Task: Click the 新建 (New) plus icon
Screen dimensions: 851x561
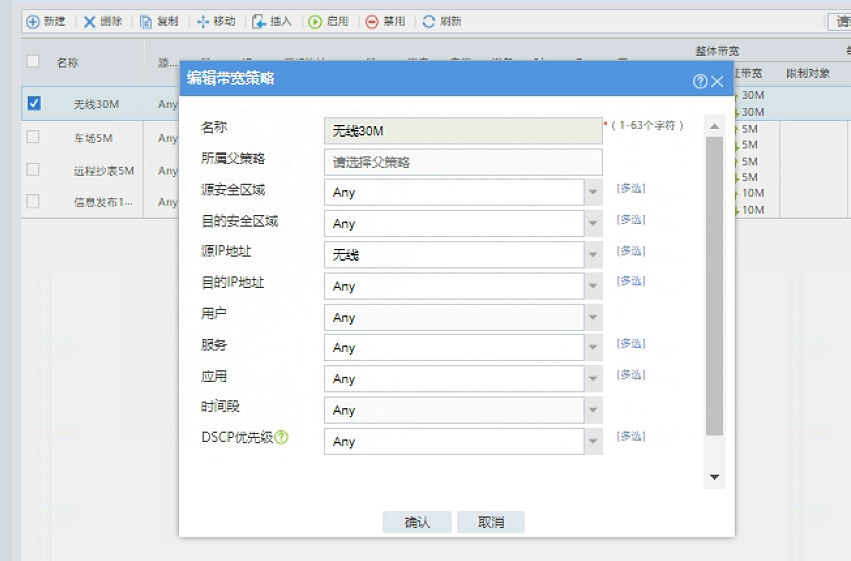Action: coord(32,21)
